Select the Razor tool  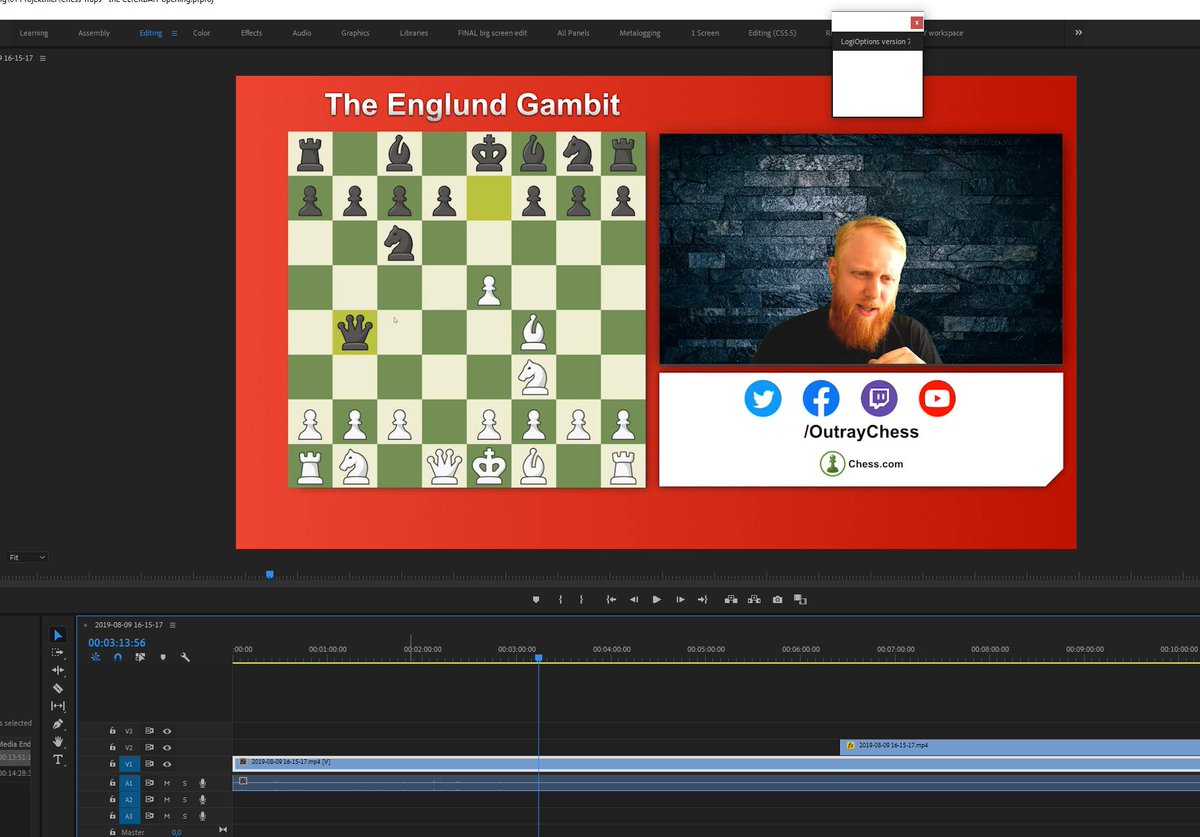coord(58,688)
